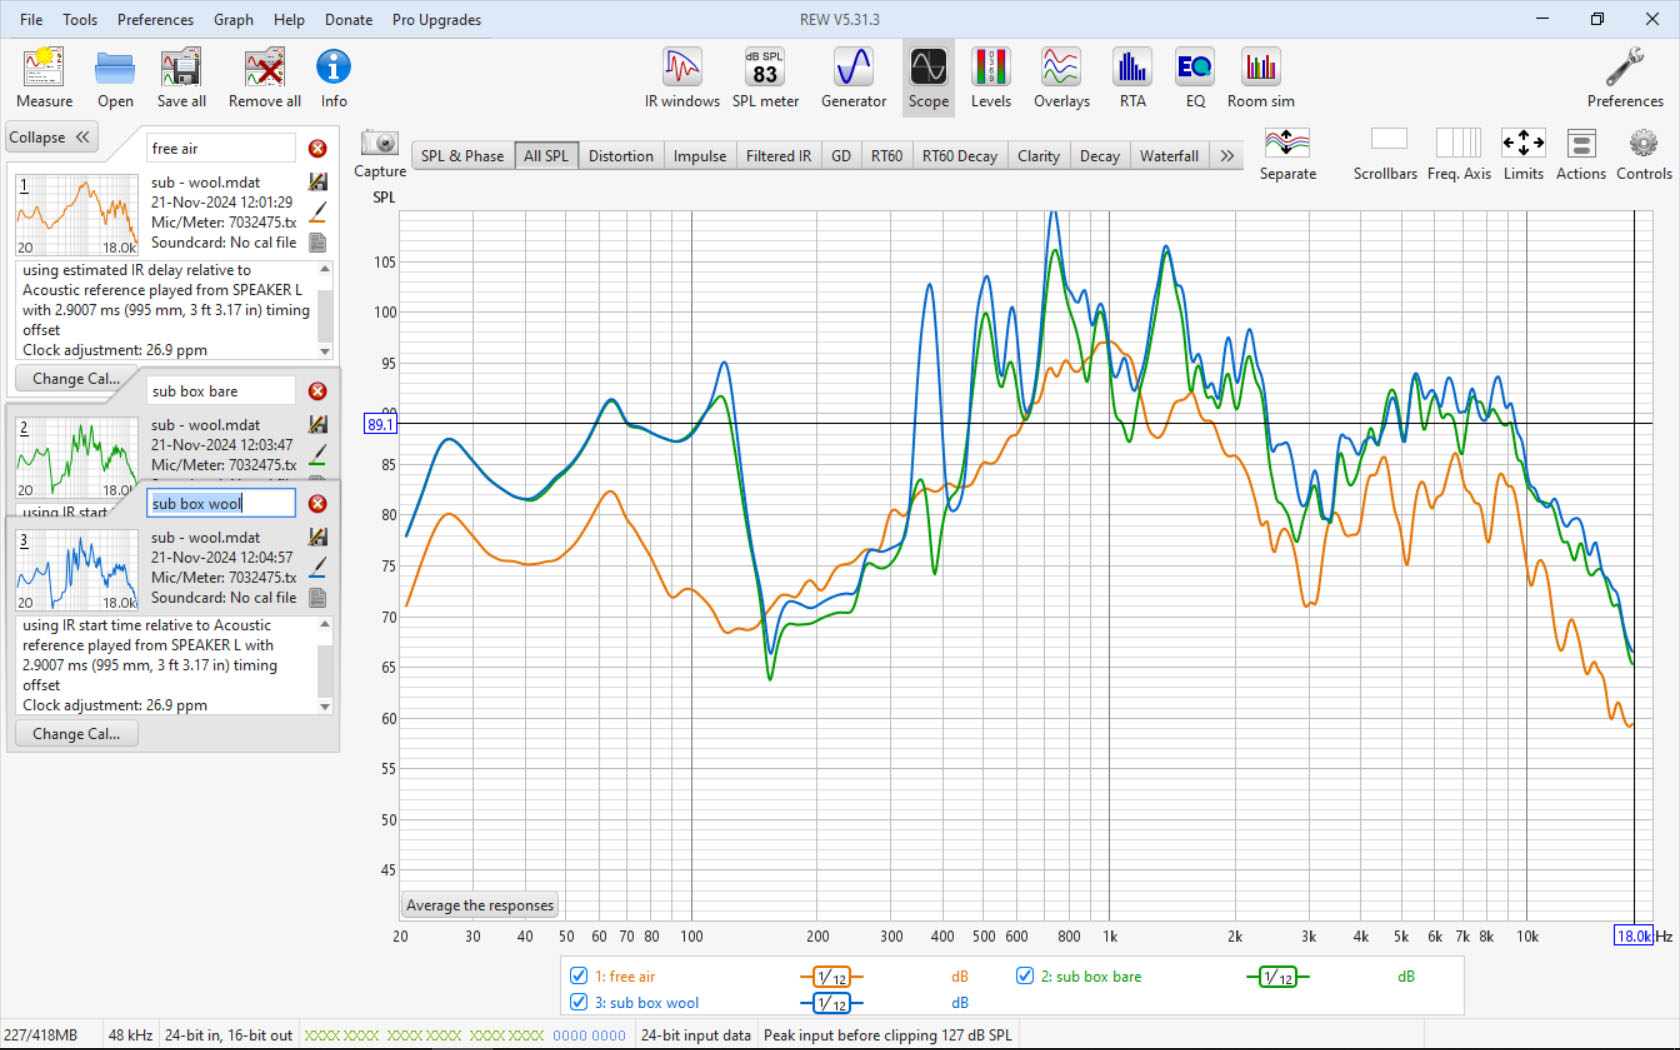The height and width of the screenshot is (1050, 1680).
Task: Edit the sub box bare name field
Action: pos(221,391)
